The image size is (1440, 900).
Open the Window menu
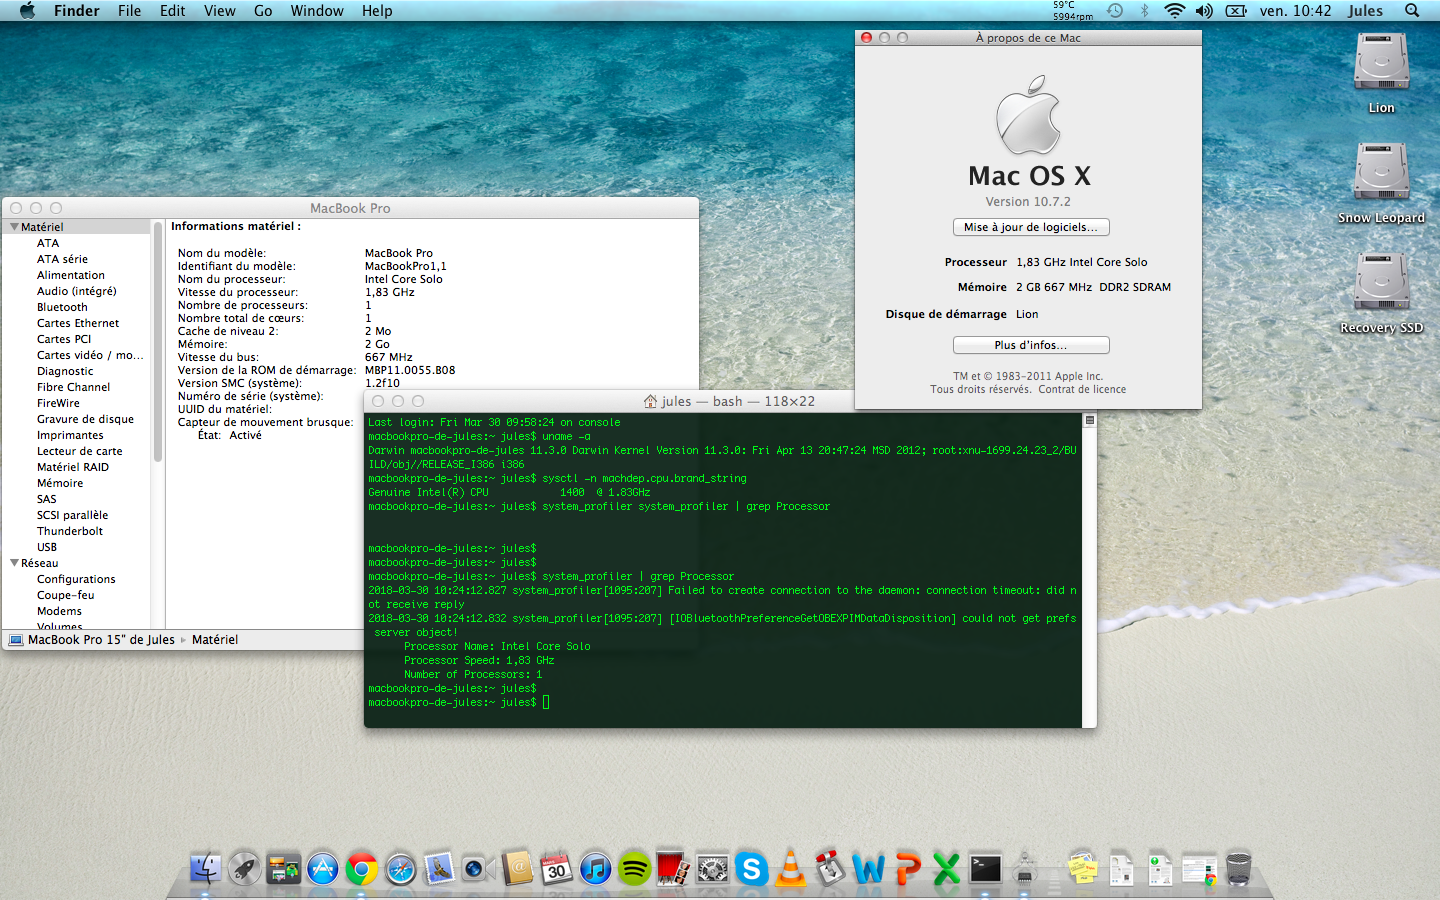(x=317, y=10)
